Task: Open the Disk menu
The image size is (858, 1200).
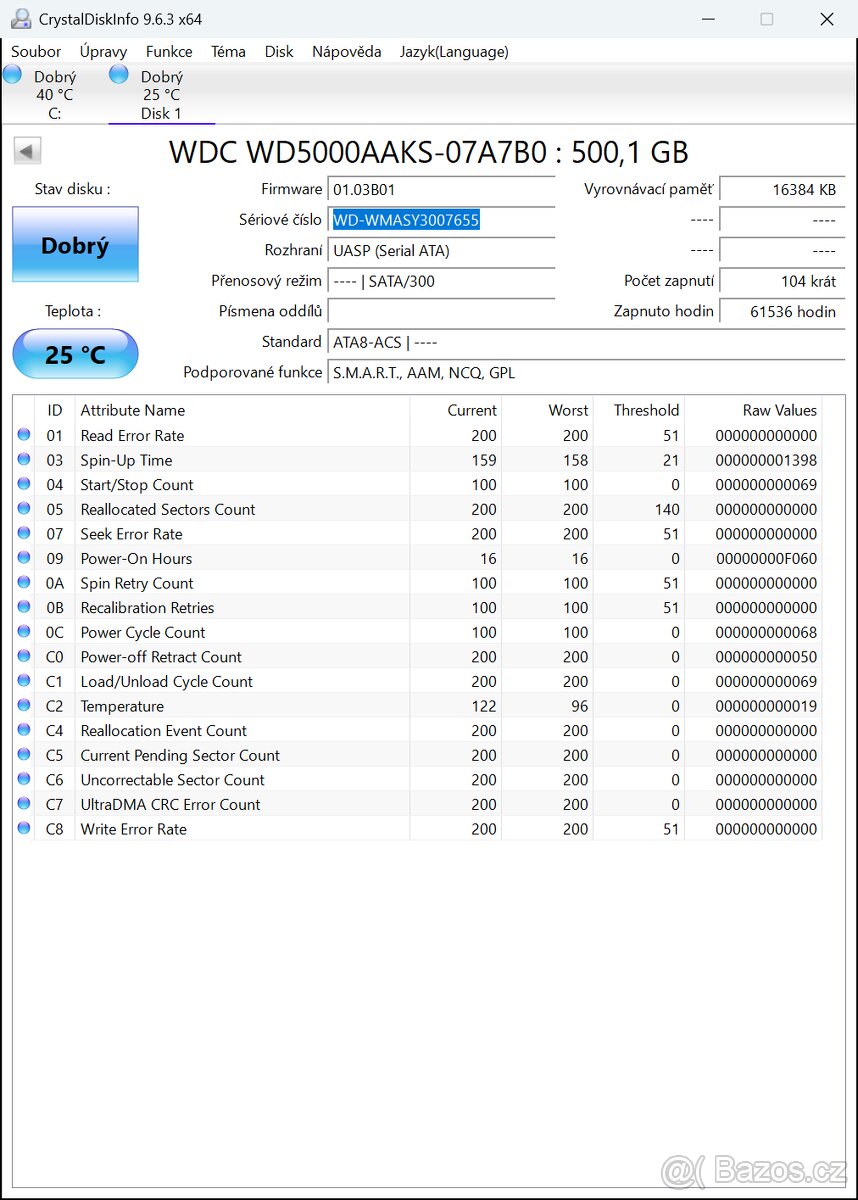Action: tap(279, 51)
